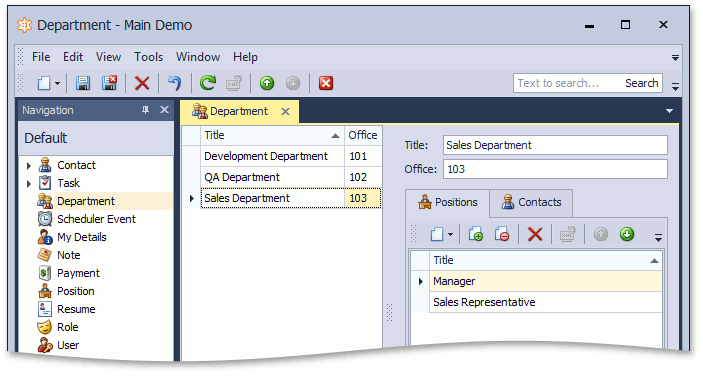Click the gray Next Record down arrow
Viewport: 703px width, 377px height.
pyautogui.click(x=293, y=83)
